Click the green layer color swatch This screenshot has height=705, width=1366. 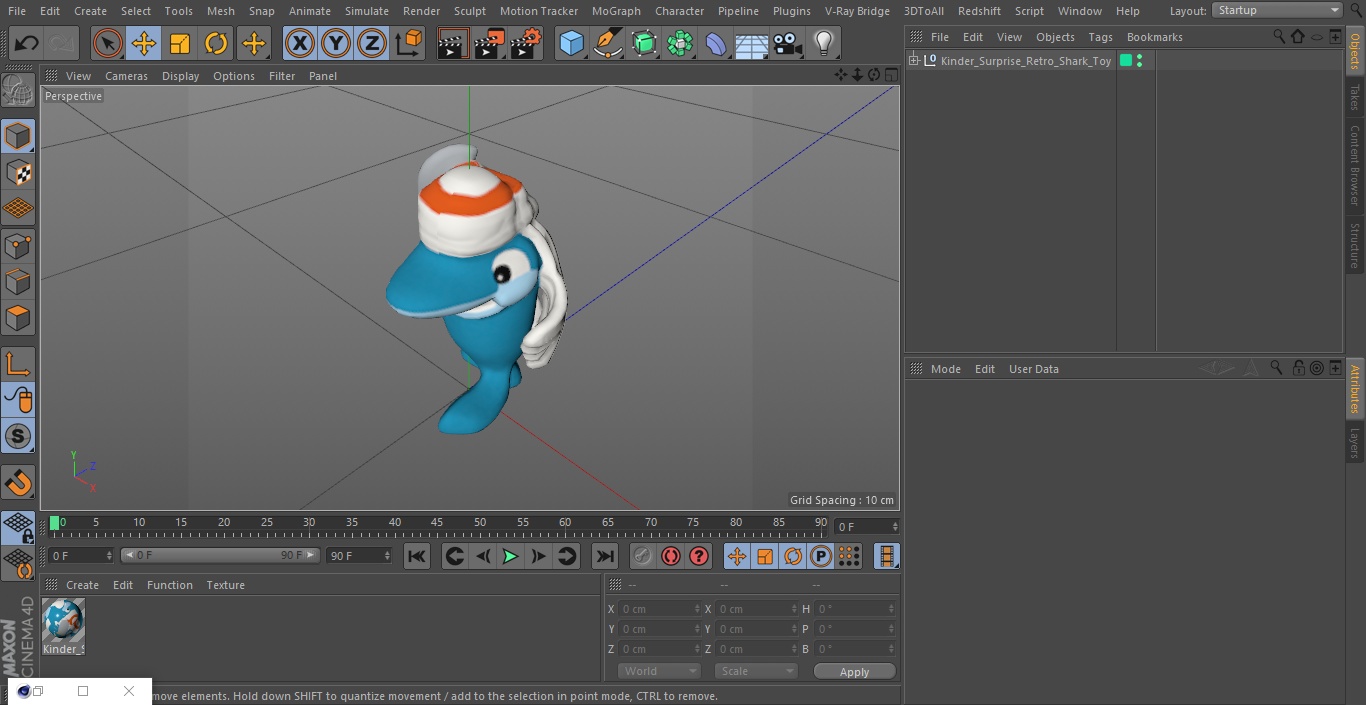pos(1126,61)
